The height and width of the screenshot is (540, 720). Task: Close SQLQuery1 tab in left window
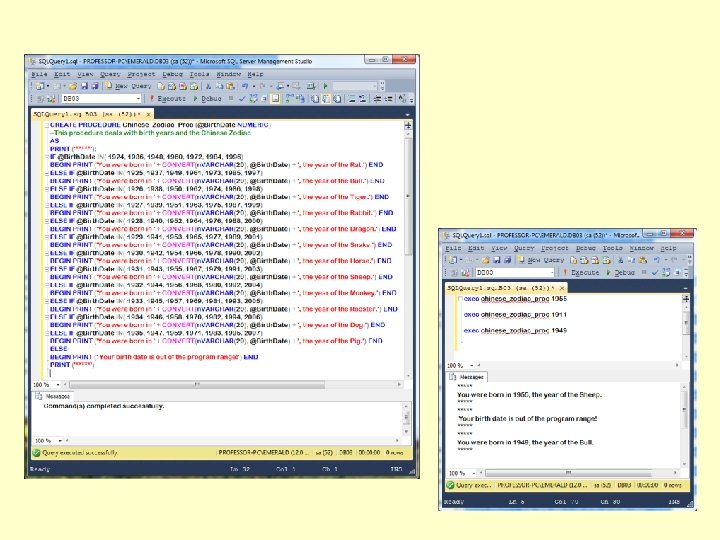click(x=148, y=114)
